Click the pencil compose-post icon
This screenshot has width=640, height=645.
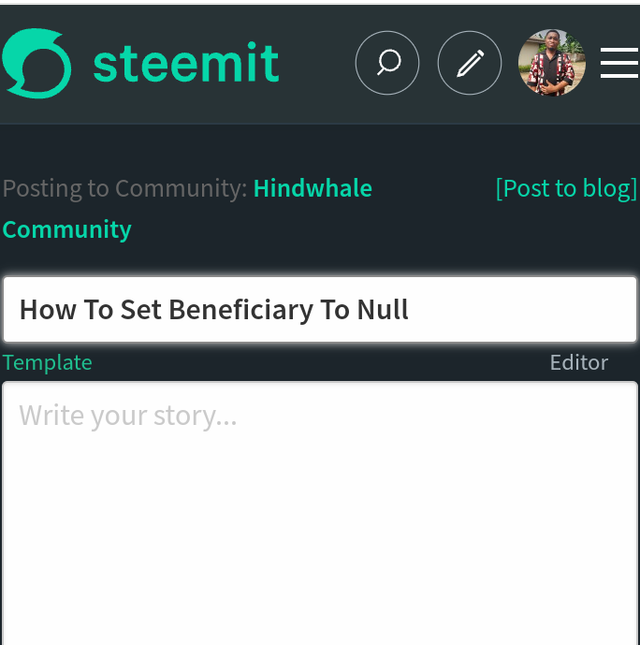(x=469, y=63)
